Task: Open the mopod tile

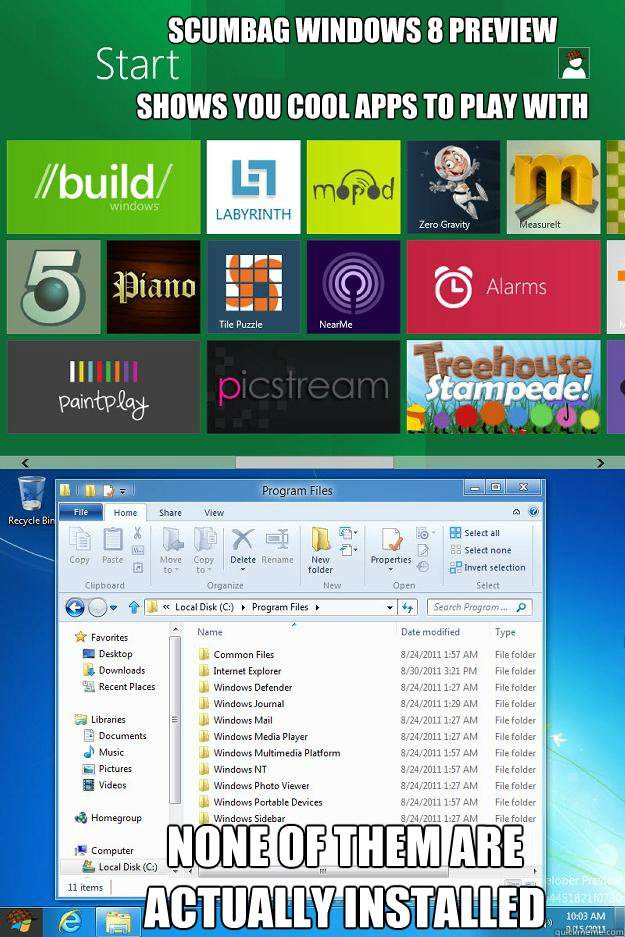Action: coord(353,187)
